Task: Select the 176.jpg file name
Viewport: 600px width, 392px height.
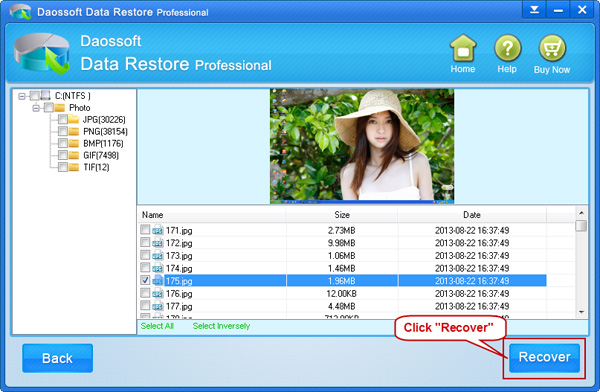Action: coord(179,294)
